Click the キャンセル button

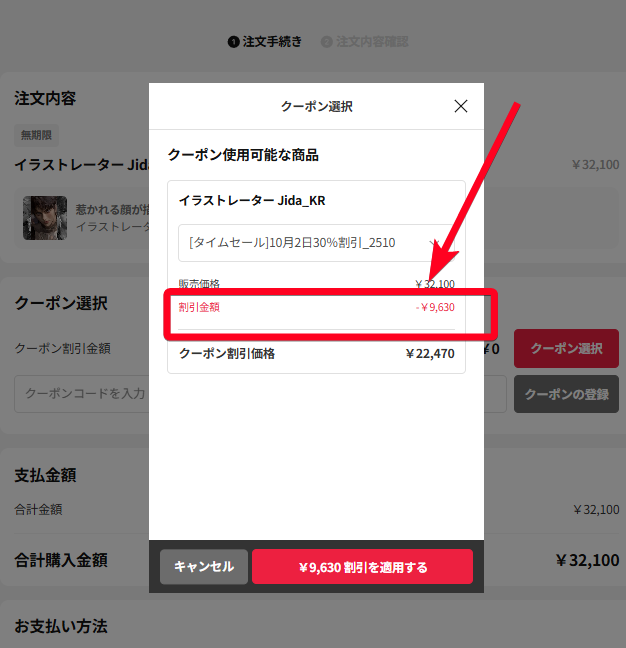coord(204,567)
